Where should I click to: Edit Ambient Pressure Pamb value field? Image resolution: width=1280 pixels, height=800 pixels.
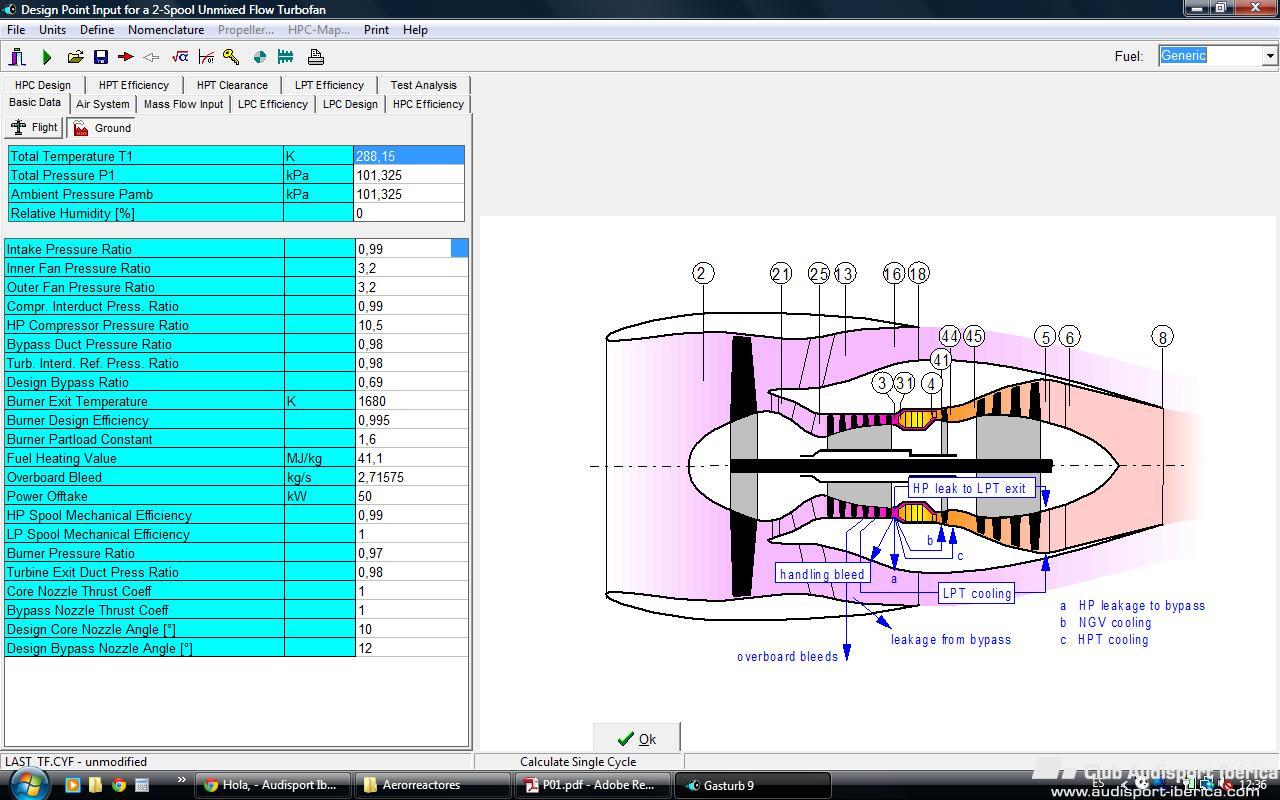pos(409,194)
